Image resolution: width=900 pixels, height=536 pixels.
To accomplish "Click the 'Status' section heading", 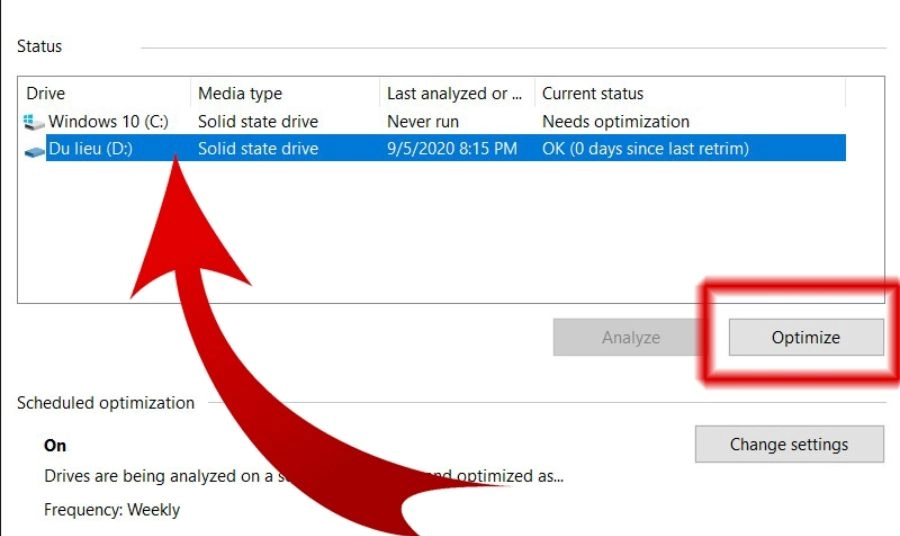I will [x=39, y=46].
